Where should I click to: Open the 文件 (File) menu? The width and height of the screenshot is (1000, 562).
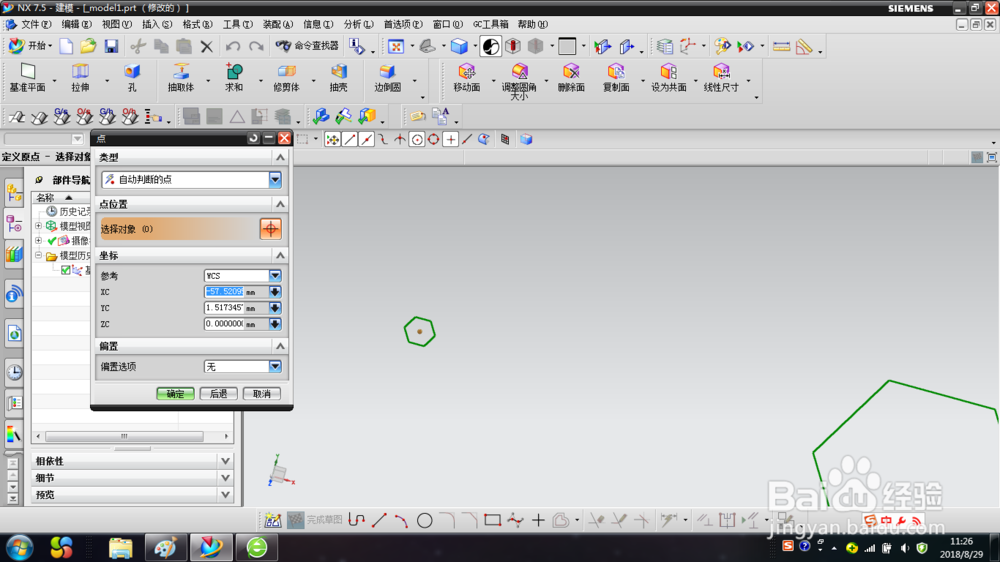click(36, 24)
